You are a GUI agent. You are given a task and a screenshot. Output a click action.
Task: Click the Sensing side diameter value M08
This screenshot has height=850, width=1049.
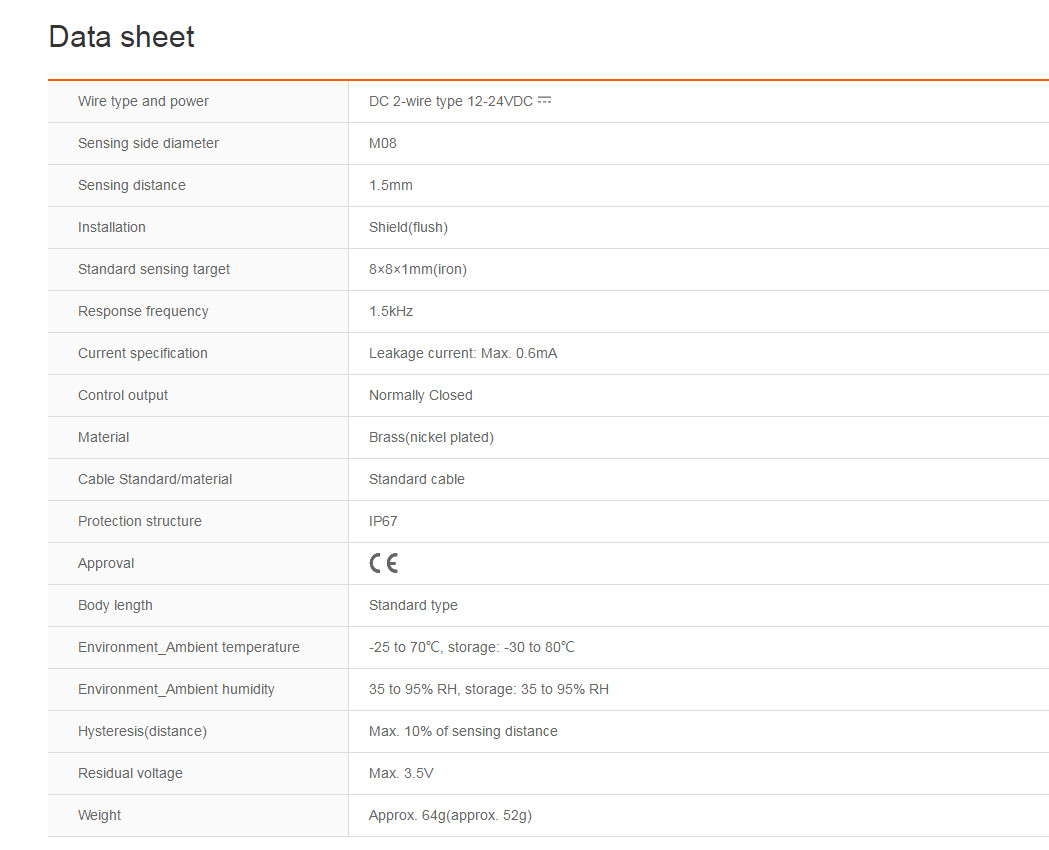[383, 143]
